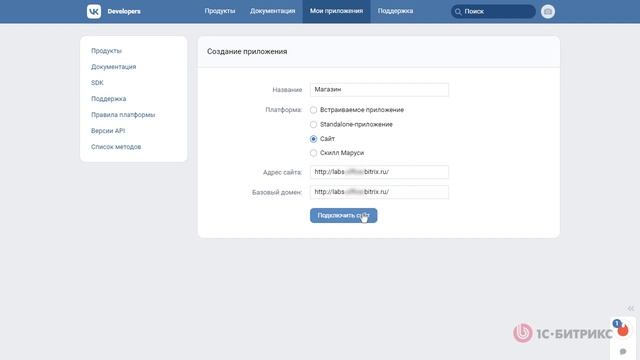640x360 pixels.
Task: Click the Базовый домен input field
Action: click(379, 192)
